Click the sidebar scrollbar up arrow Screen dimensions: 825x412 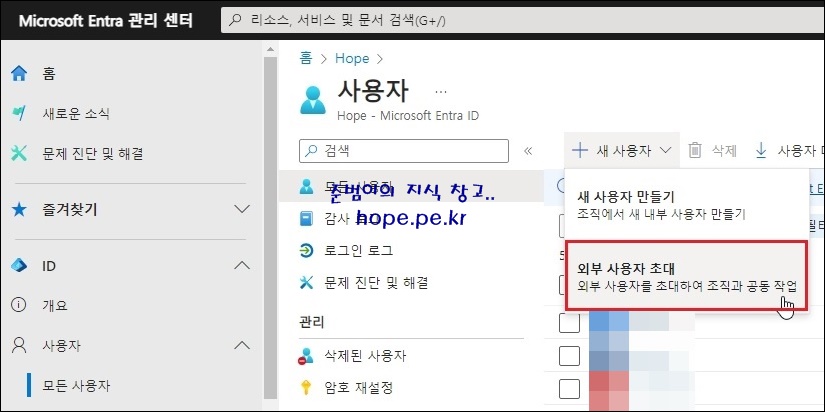tap(270, 49)
